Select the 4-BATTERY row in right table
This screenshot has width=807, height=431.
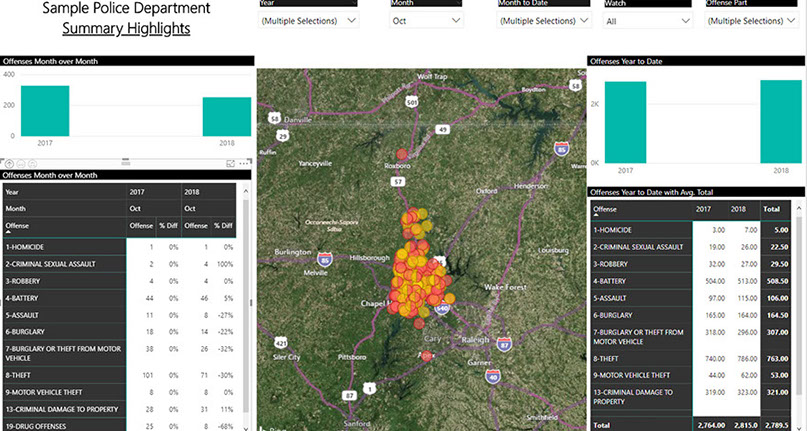tap(640, 282)
